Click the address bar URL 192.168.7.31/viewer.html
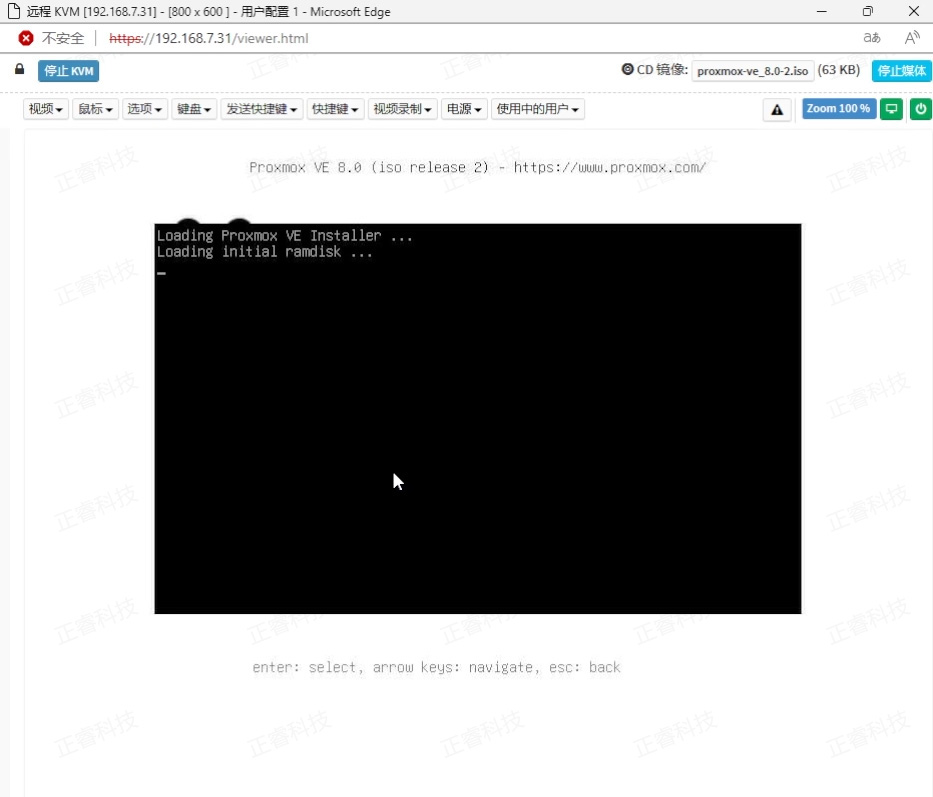Screen dimensions: 933x797 tap(209, 39)
